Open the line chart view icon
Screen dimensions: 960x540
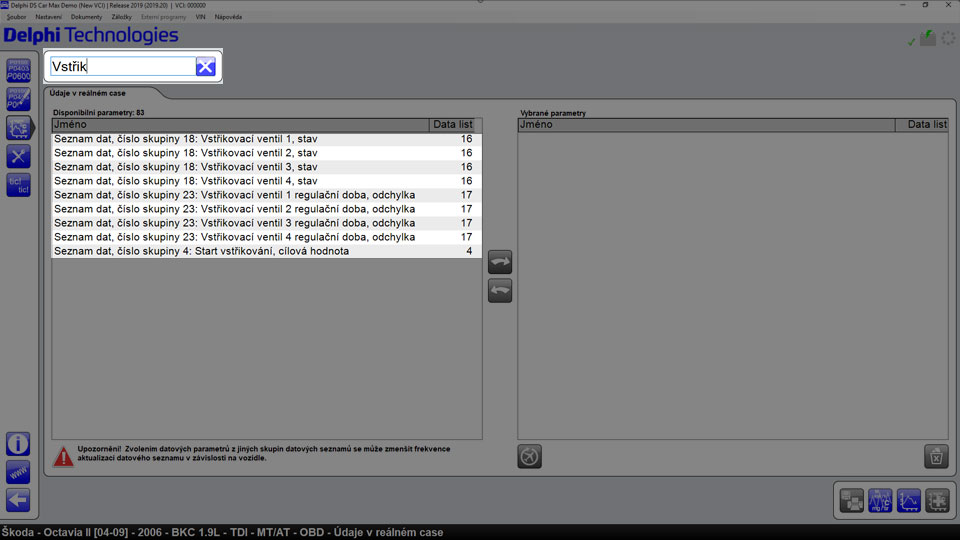(x=909, y=500)
